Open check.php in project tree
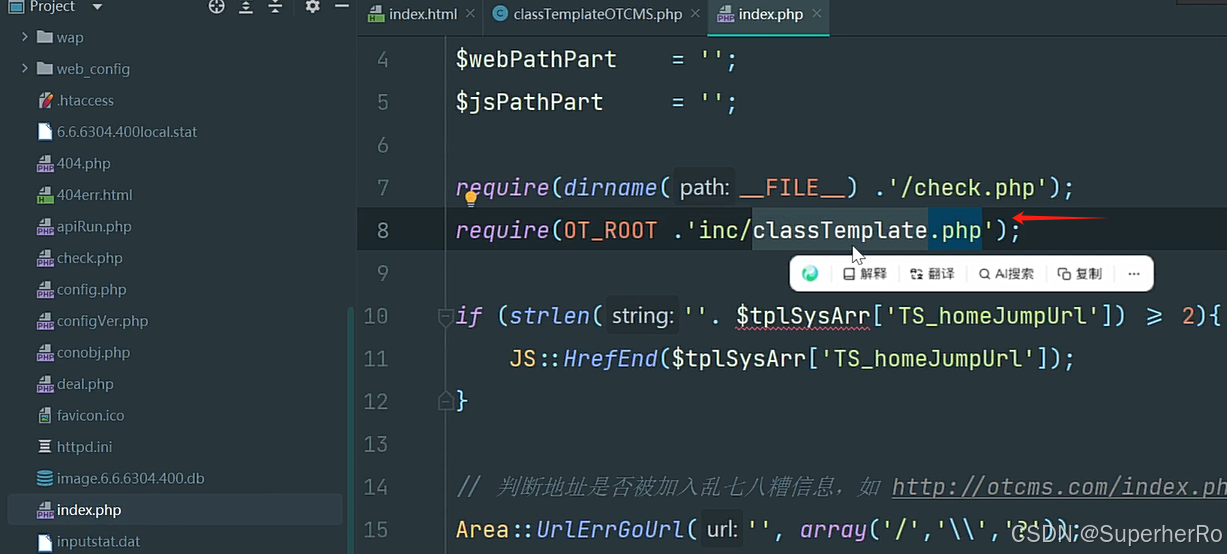Viewport: 1227px width, 554px height. 90,257
